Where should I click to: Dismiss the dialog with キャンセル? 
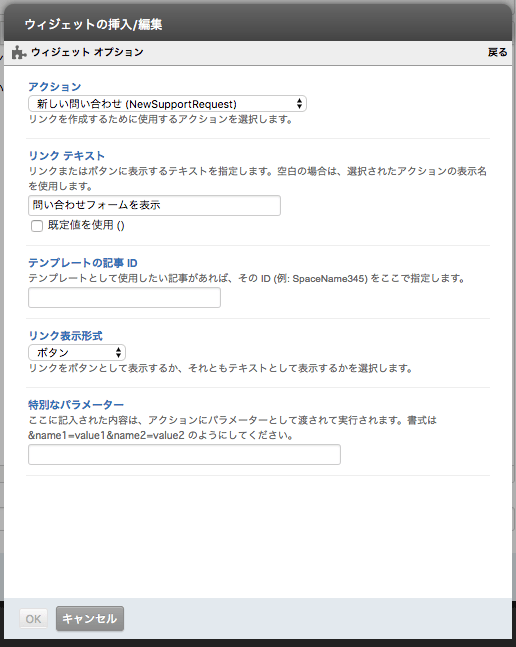pos(90,619)
